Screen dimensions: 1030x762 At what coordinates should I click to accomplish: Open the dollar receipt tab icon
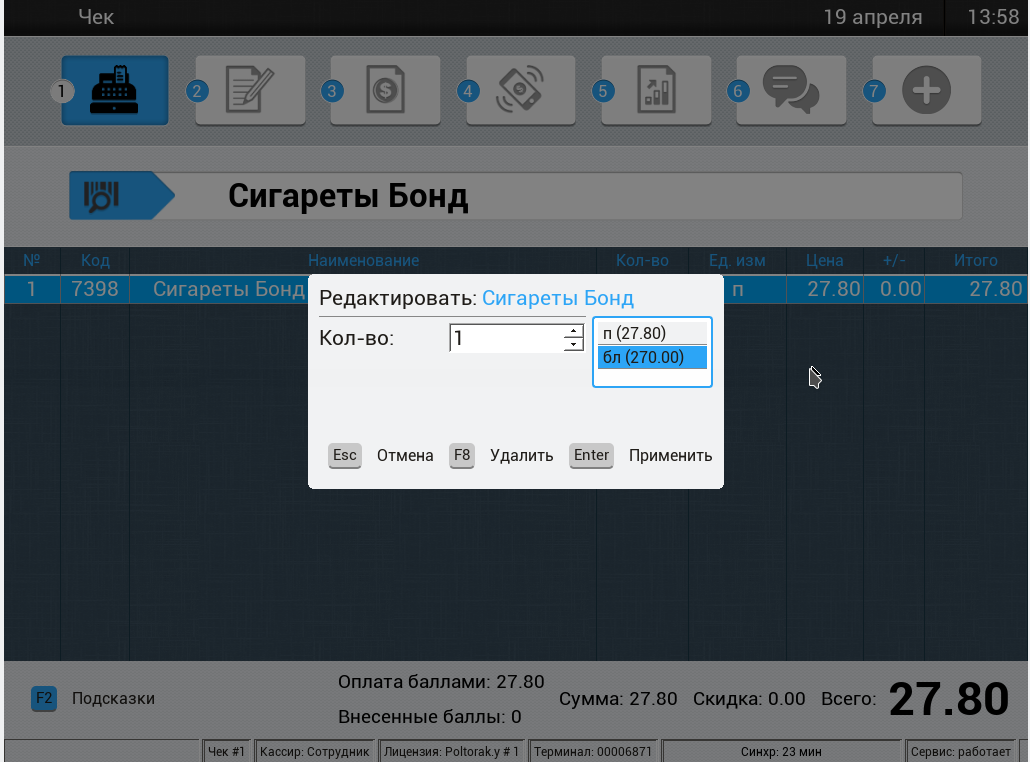point(386,90)
